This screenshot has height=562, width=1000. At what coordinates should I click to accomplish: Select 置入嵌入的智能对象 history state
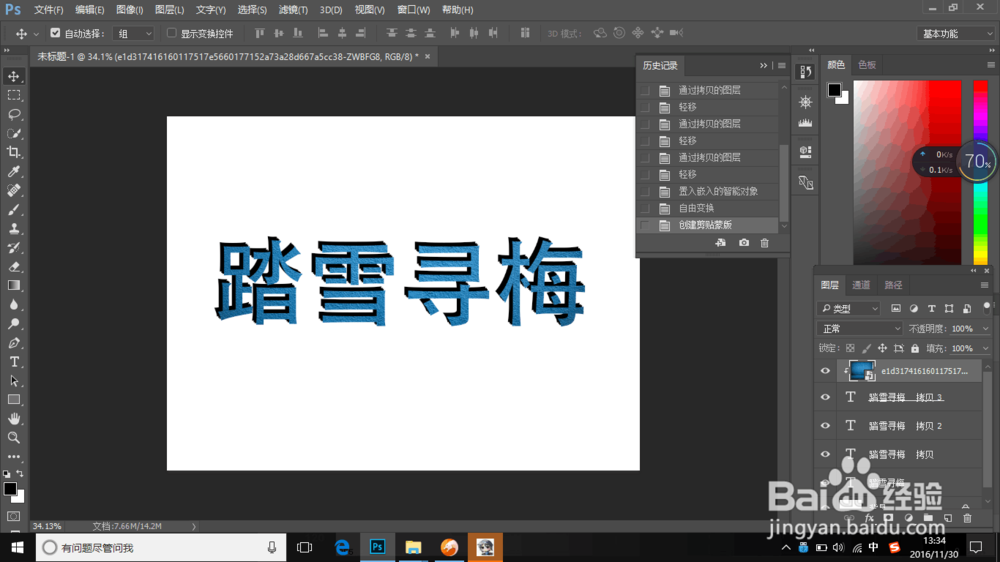(708, 191)
